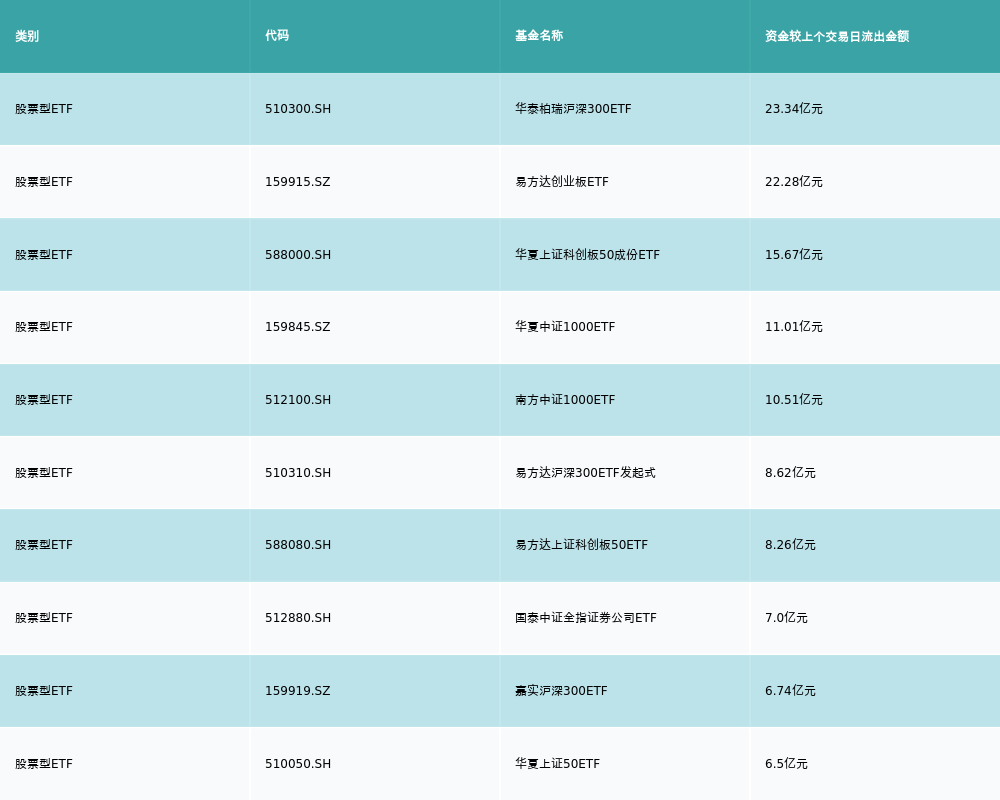Select outflow amount 8.26亿元
Screen dimensions: 1000x800
coord(790,545)
